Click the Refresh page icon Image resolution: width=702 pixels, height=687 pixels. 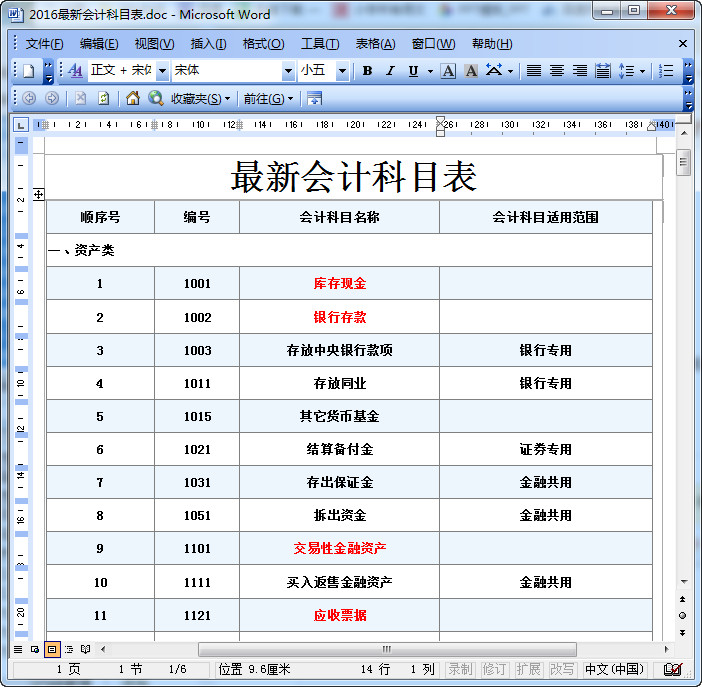click(x=103, y=98)
